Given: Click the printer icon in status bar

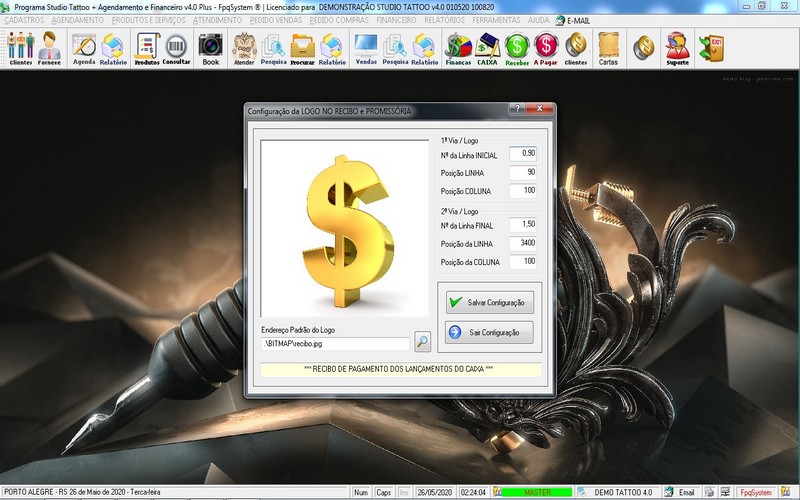Looking at the screenshot, I should click(710, 492).
